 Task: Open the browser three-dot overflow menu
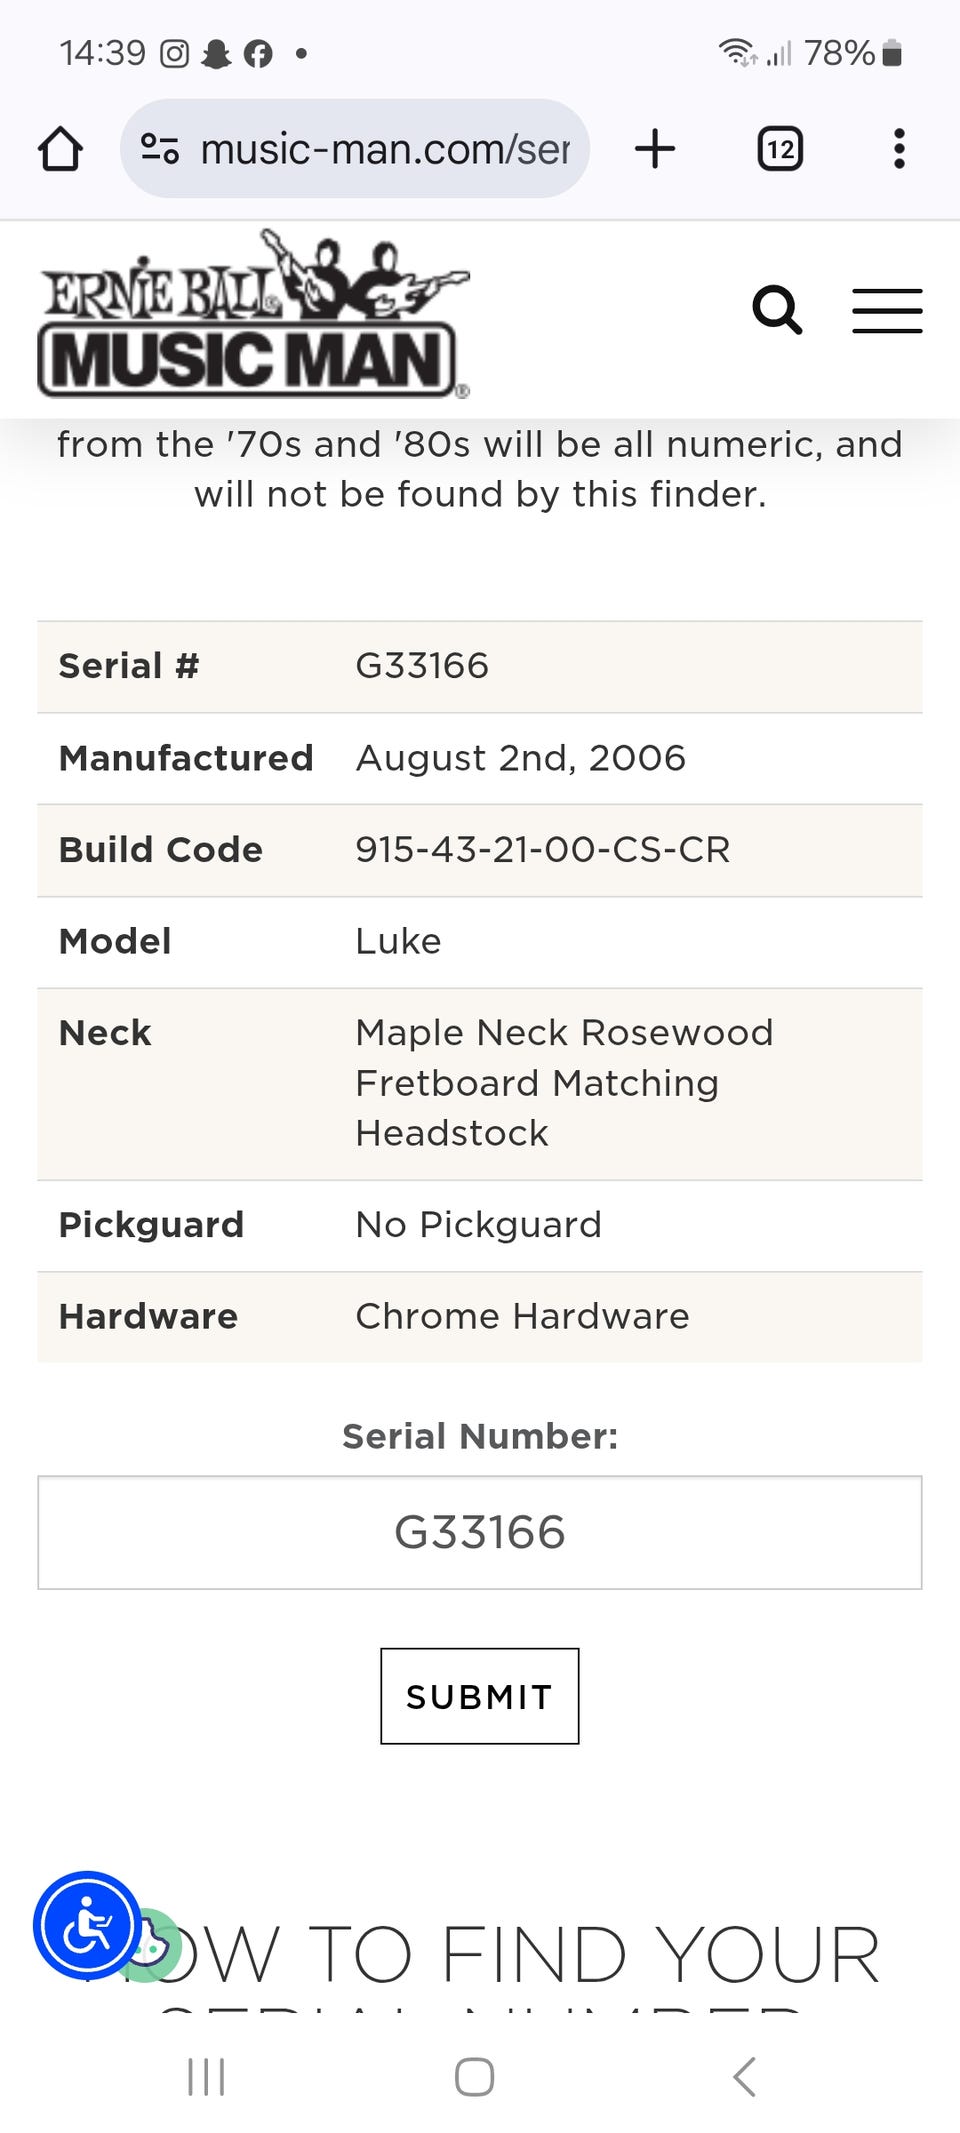coord(899,149)
